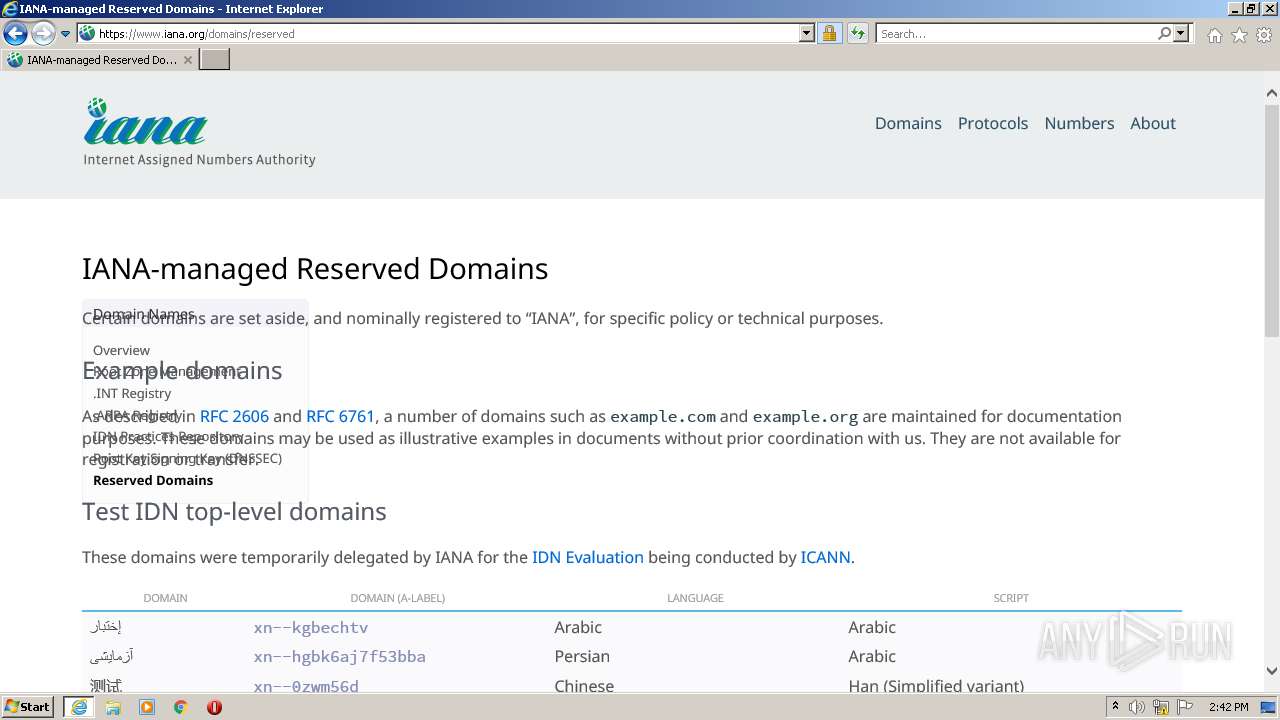Click the browser Forward arrow button

(43, 33)
